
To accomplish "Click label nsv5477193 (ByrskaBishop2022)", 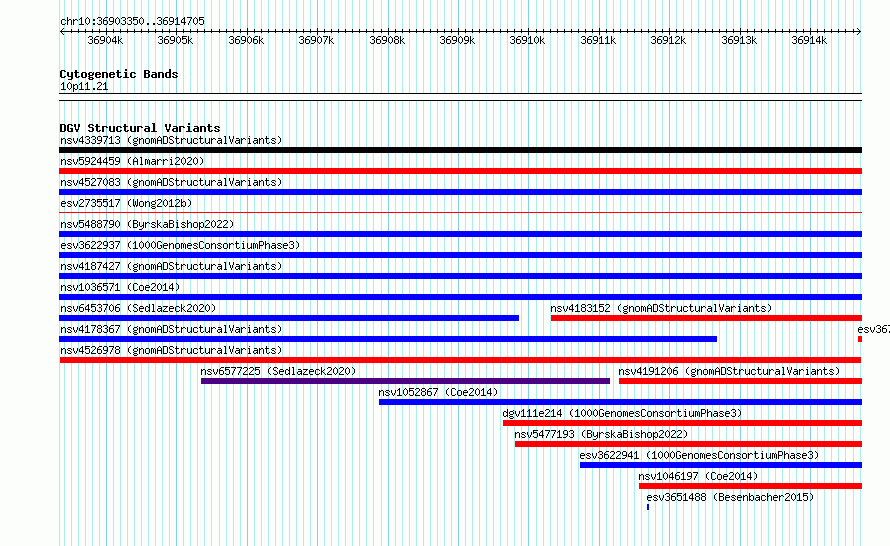I will pyautogui.click(x=601, y=434).
